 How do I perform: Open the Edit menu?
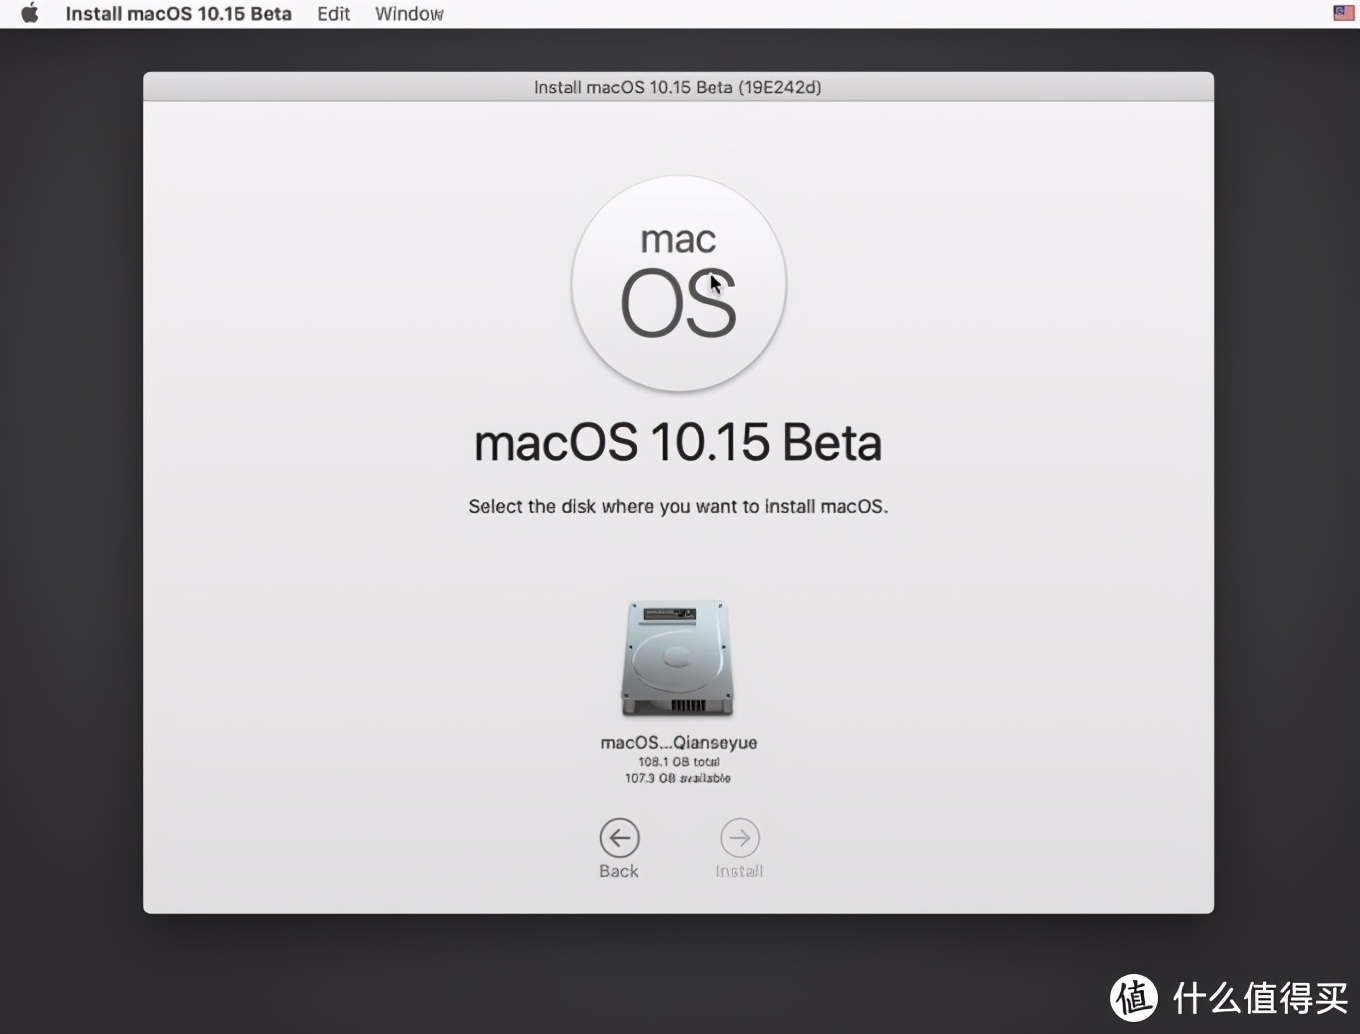(x=333, y=14)
